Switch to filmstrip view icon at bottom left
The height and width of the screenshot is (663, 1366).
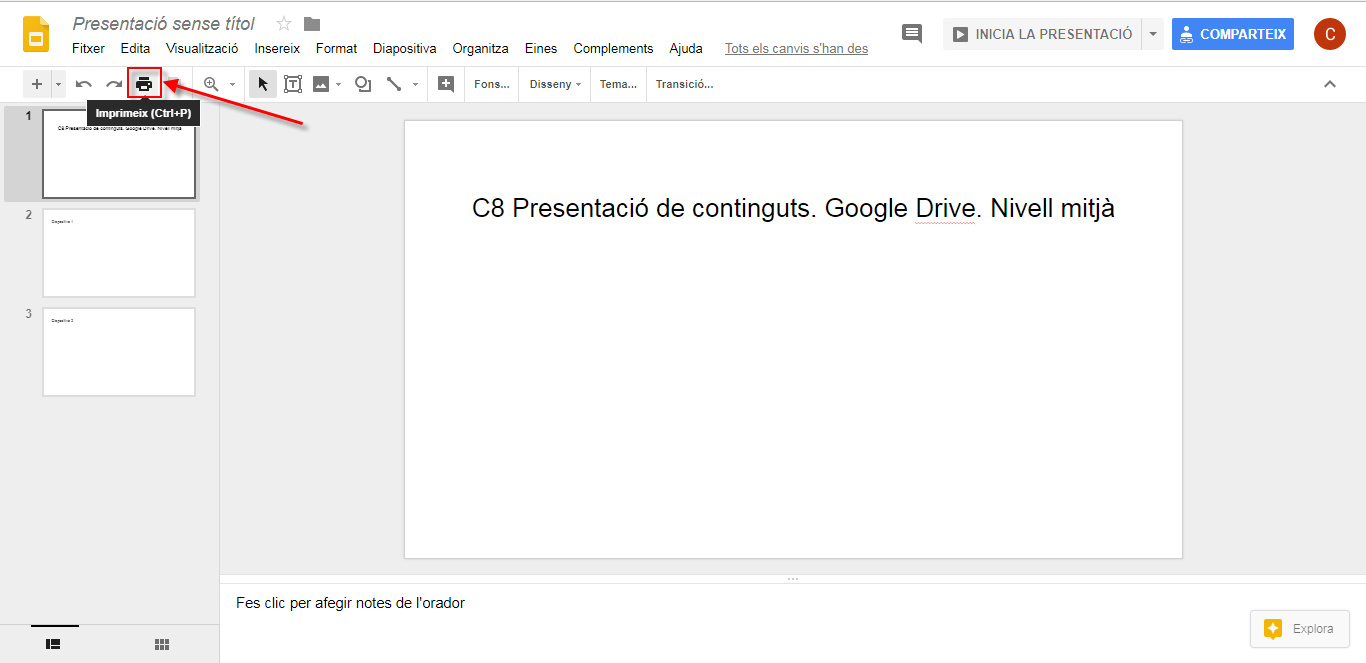tap(54, 645)
